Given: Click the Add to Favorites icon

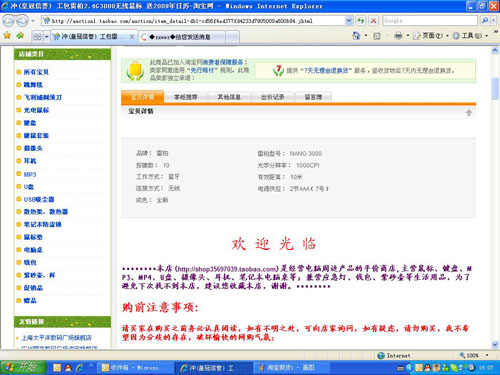Looking at the screenshot, I should [x=20, y=36].
